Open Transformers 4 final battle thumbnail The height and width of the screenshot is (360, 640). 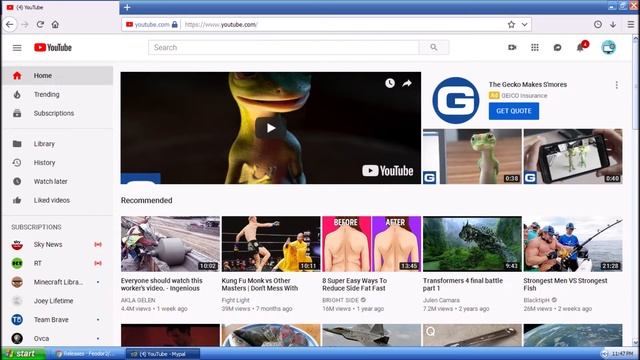(x=472, y=244)
